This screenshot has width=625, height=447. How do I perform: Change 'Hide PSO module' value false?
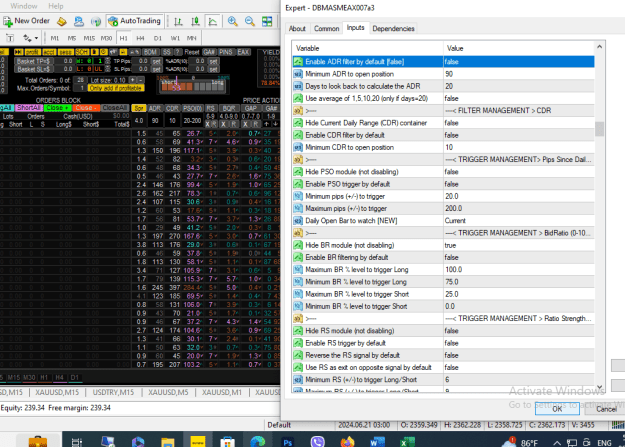pos(519,172)
